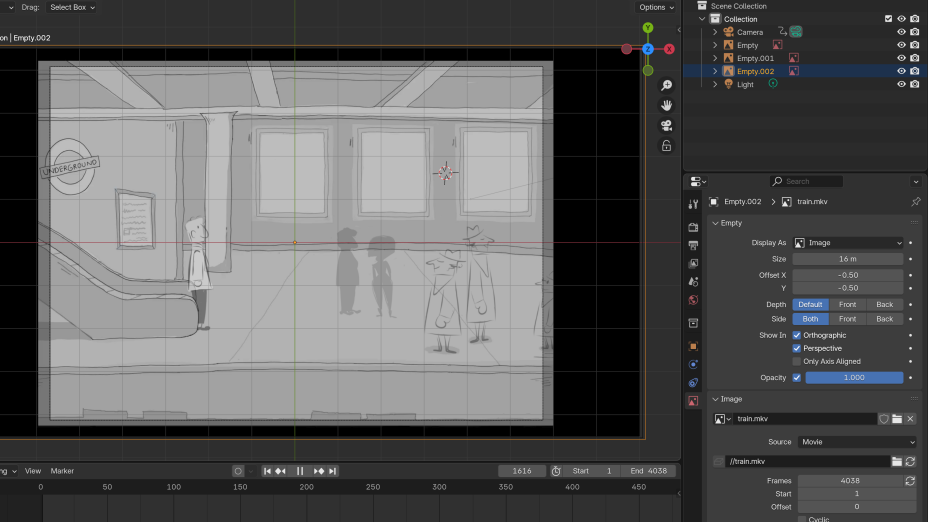This screenshot has height=522, width=928.
Task: Open the Collection properties tab
Action: point(693,323)
